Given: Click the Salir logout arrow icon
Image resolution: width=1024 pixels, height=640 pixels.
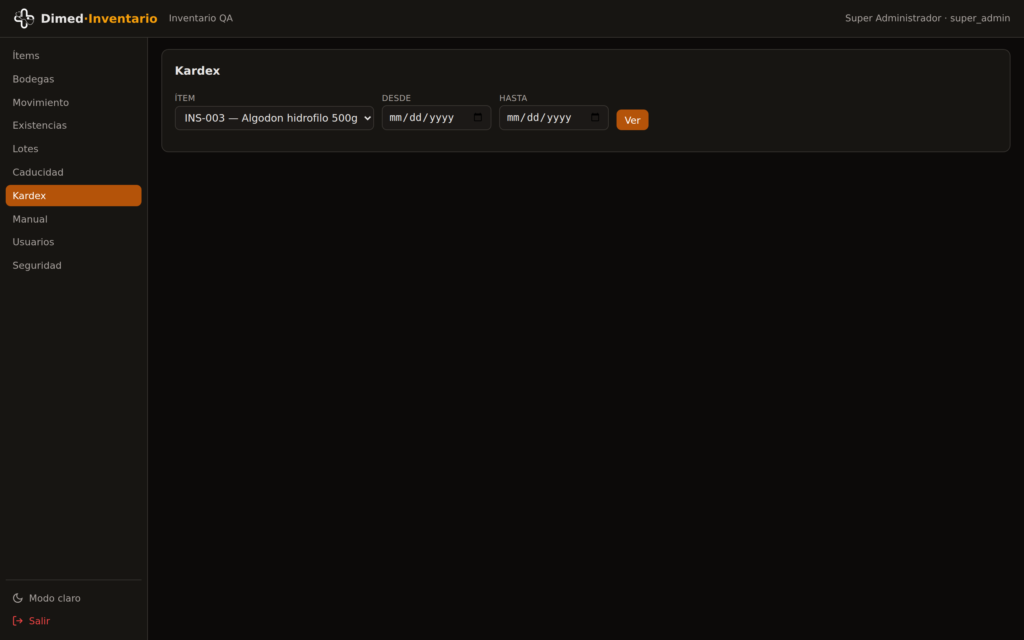Looking at the screenshot, I should pyautogui.click(x=18, y=621).
